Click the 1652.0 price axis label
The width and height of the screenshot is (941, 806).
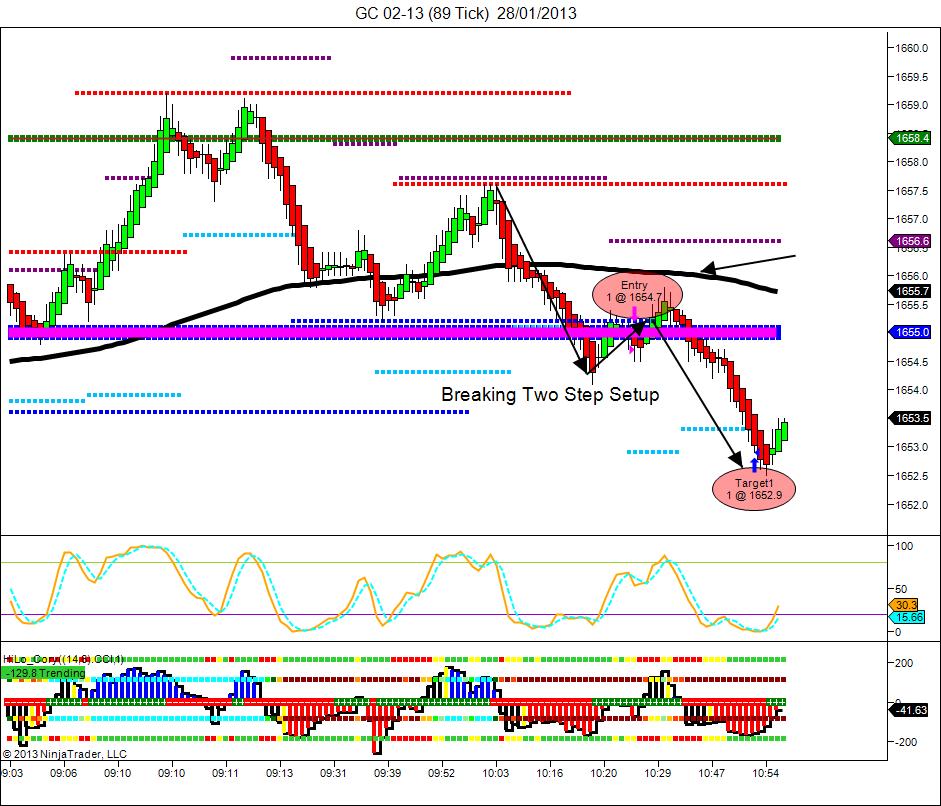912,505
